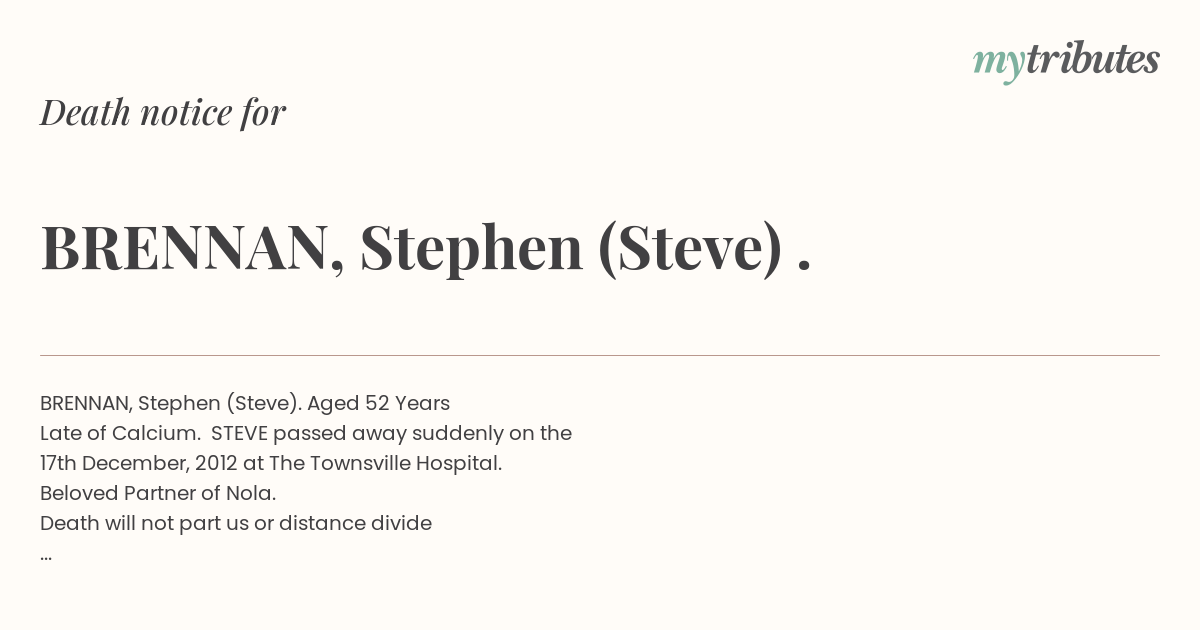
Task: Expand the truncated text ellipsis
Action: [46, 556]
